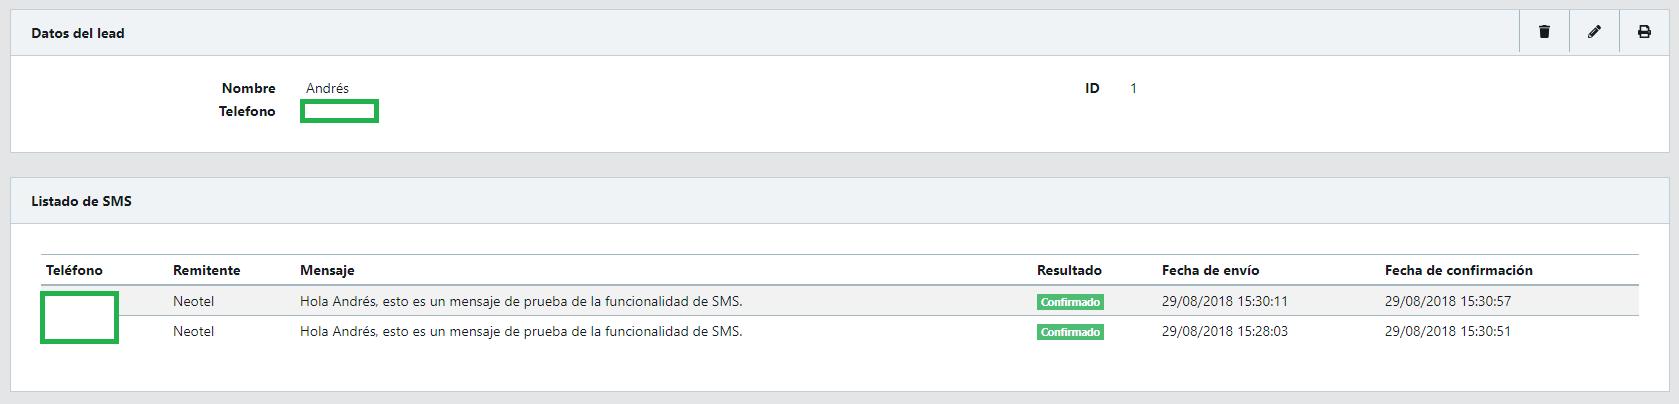Click confirmation date 29/08/2018 15:30:51

click(1447, 331)
